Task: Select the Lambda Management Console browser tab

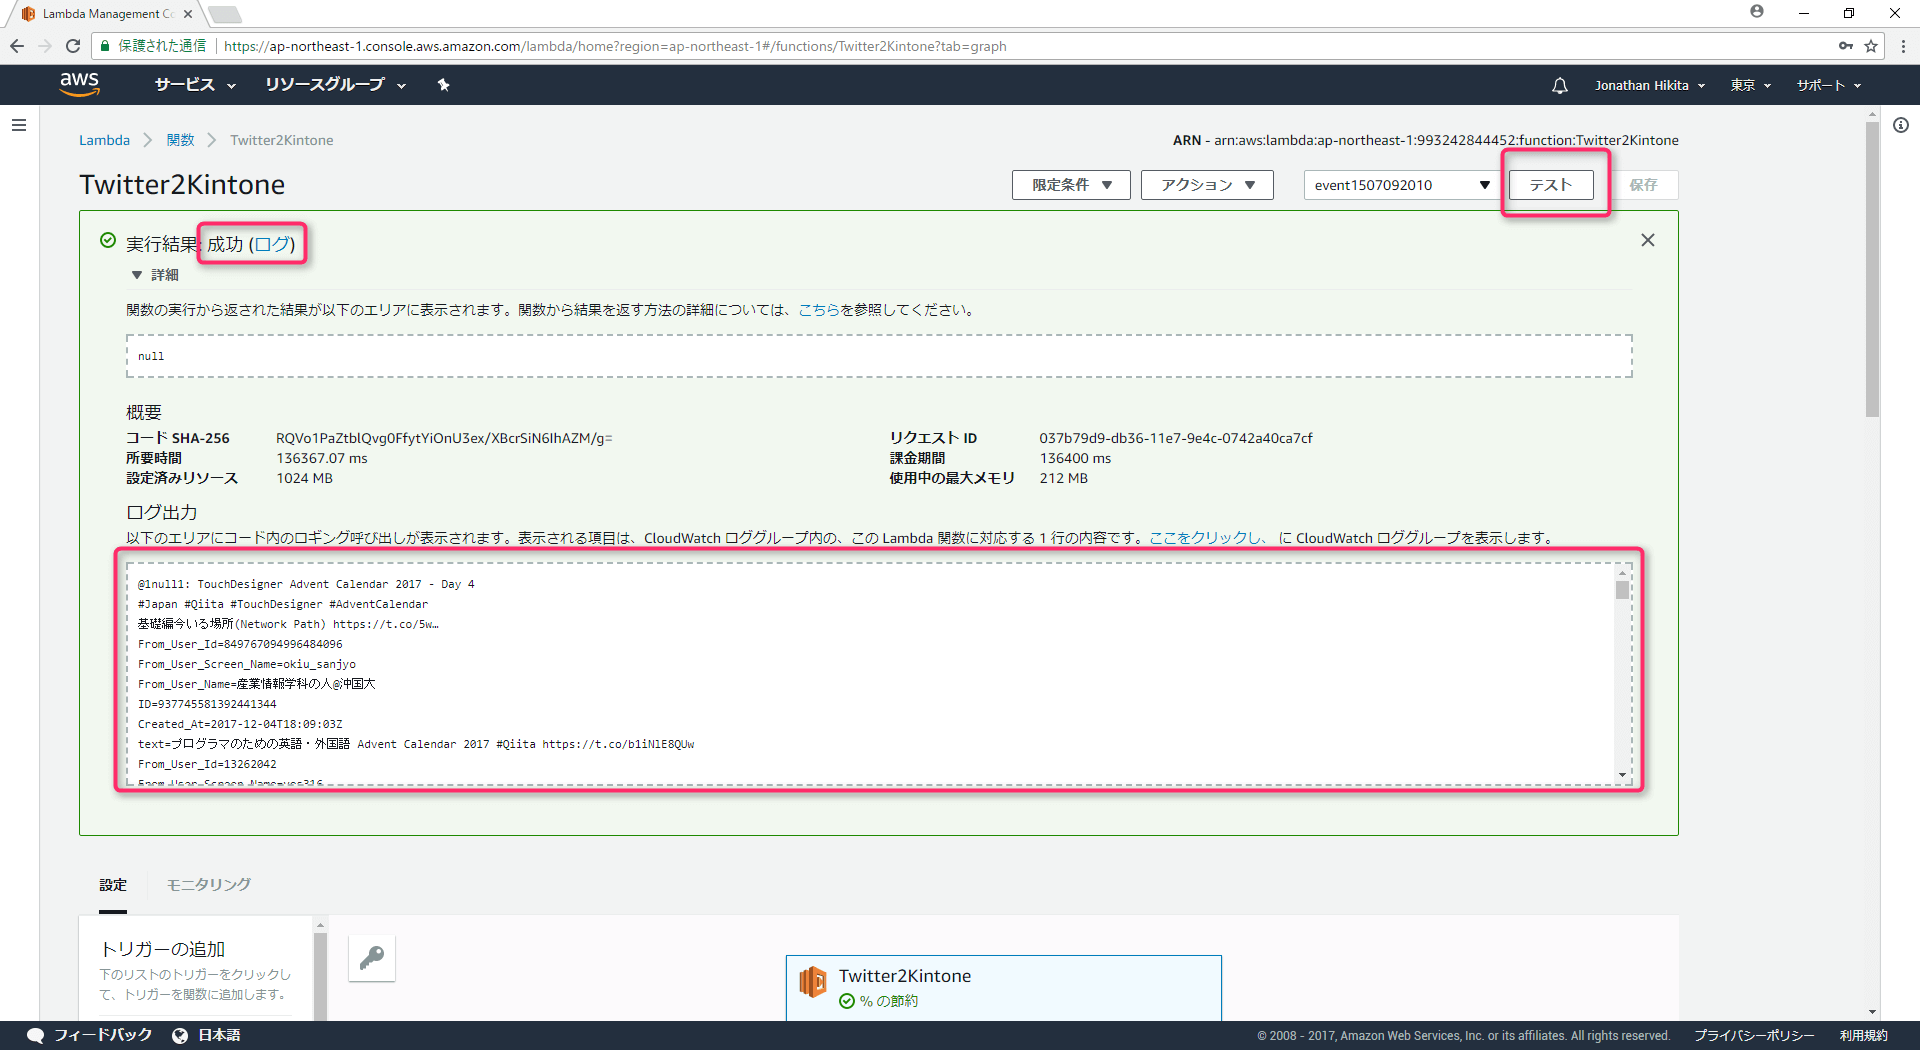Action: click(107, 14)
